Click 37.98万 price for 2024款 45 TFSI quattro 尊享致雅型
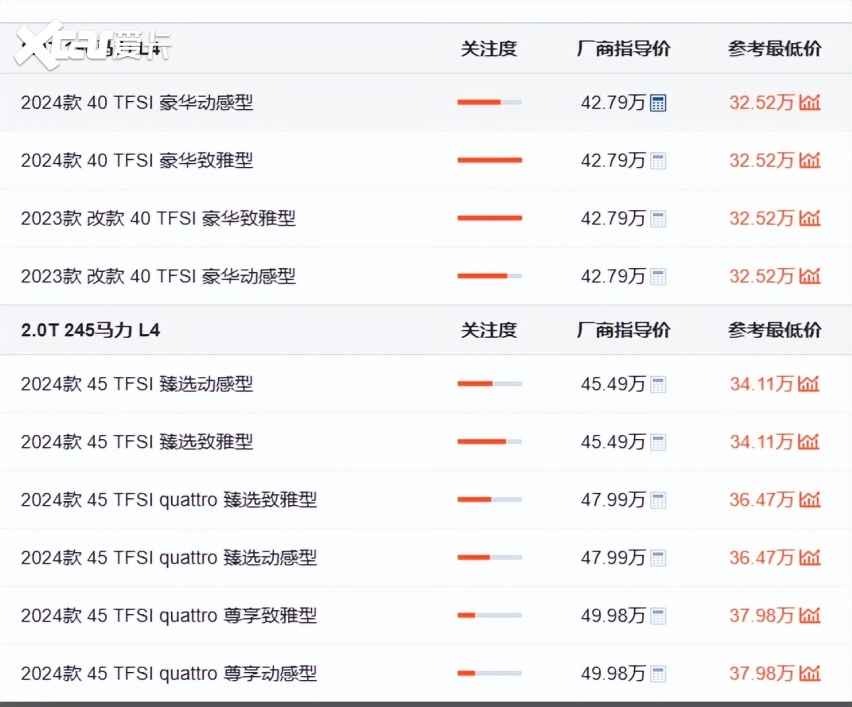Screen dimensions: 852x707 tap(761, 616)
